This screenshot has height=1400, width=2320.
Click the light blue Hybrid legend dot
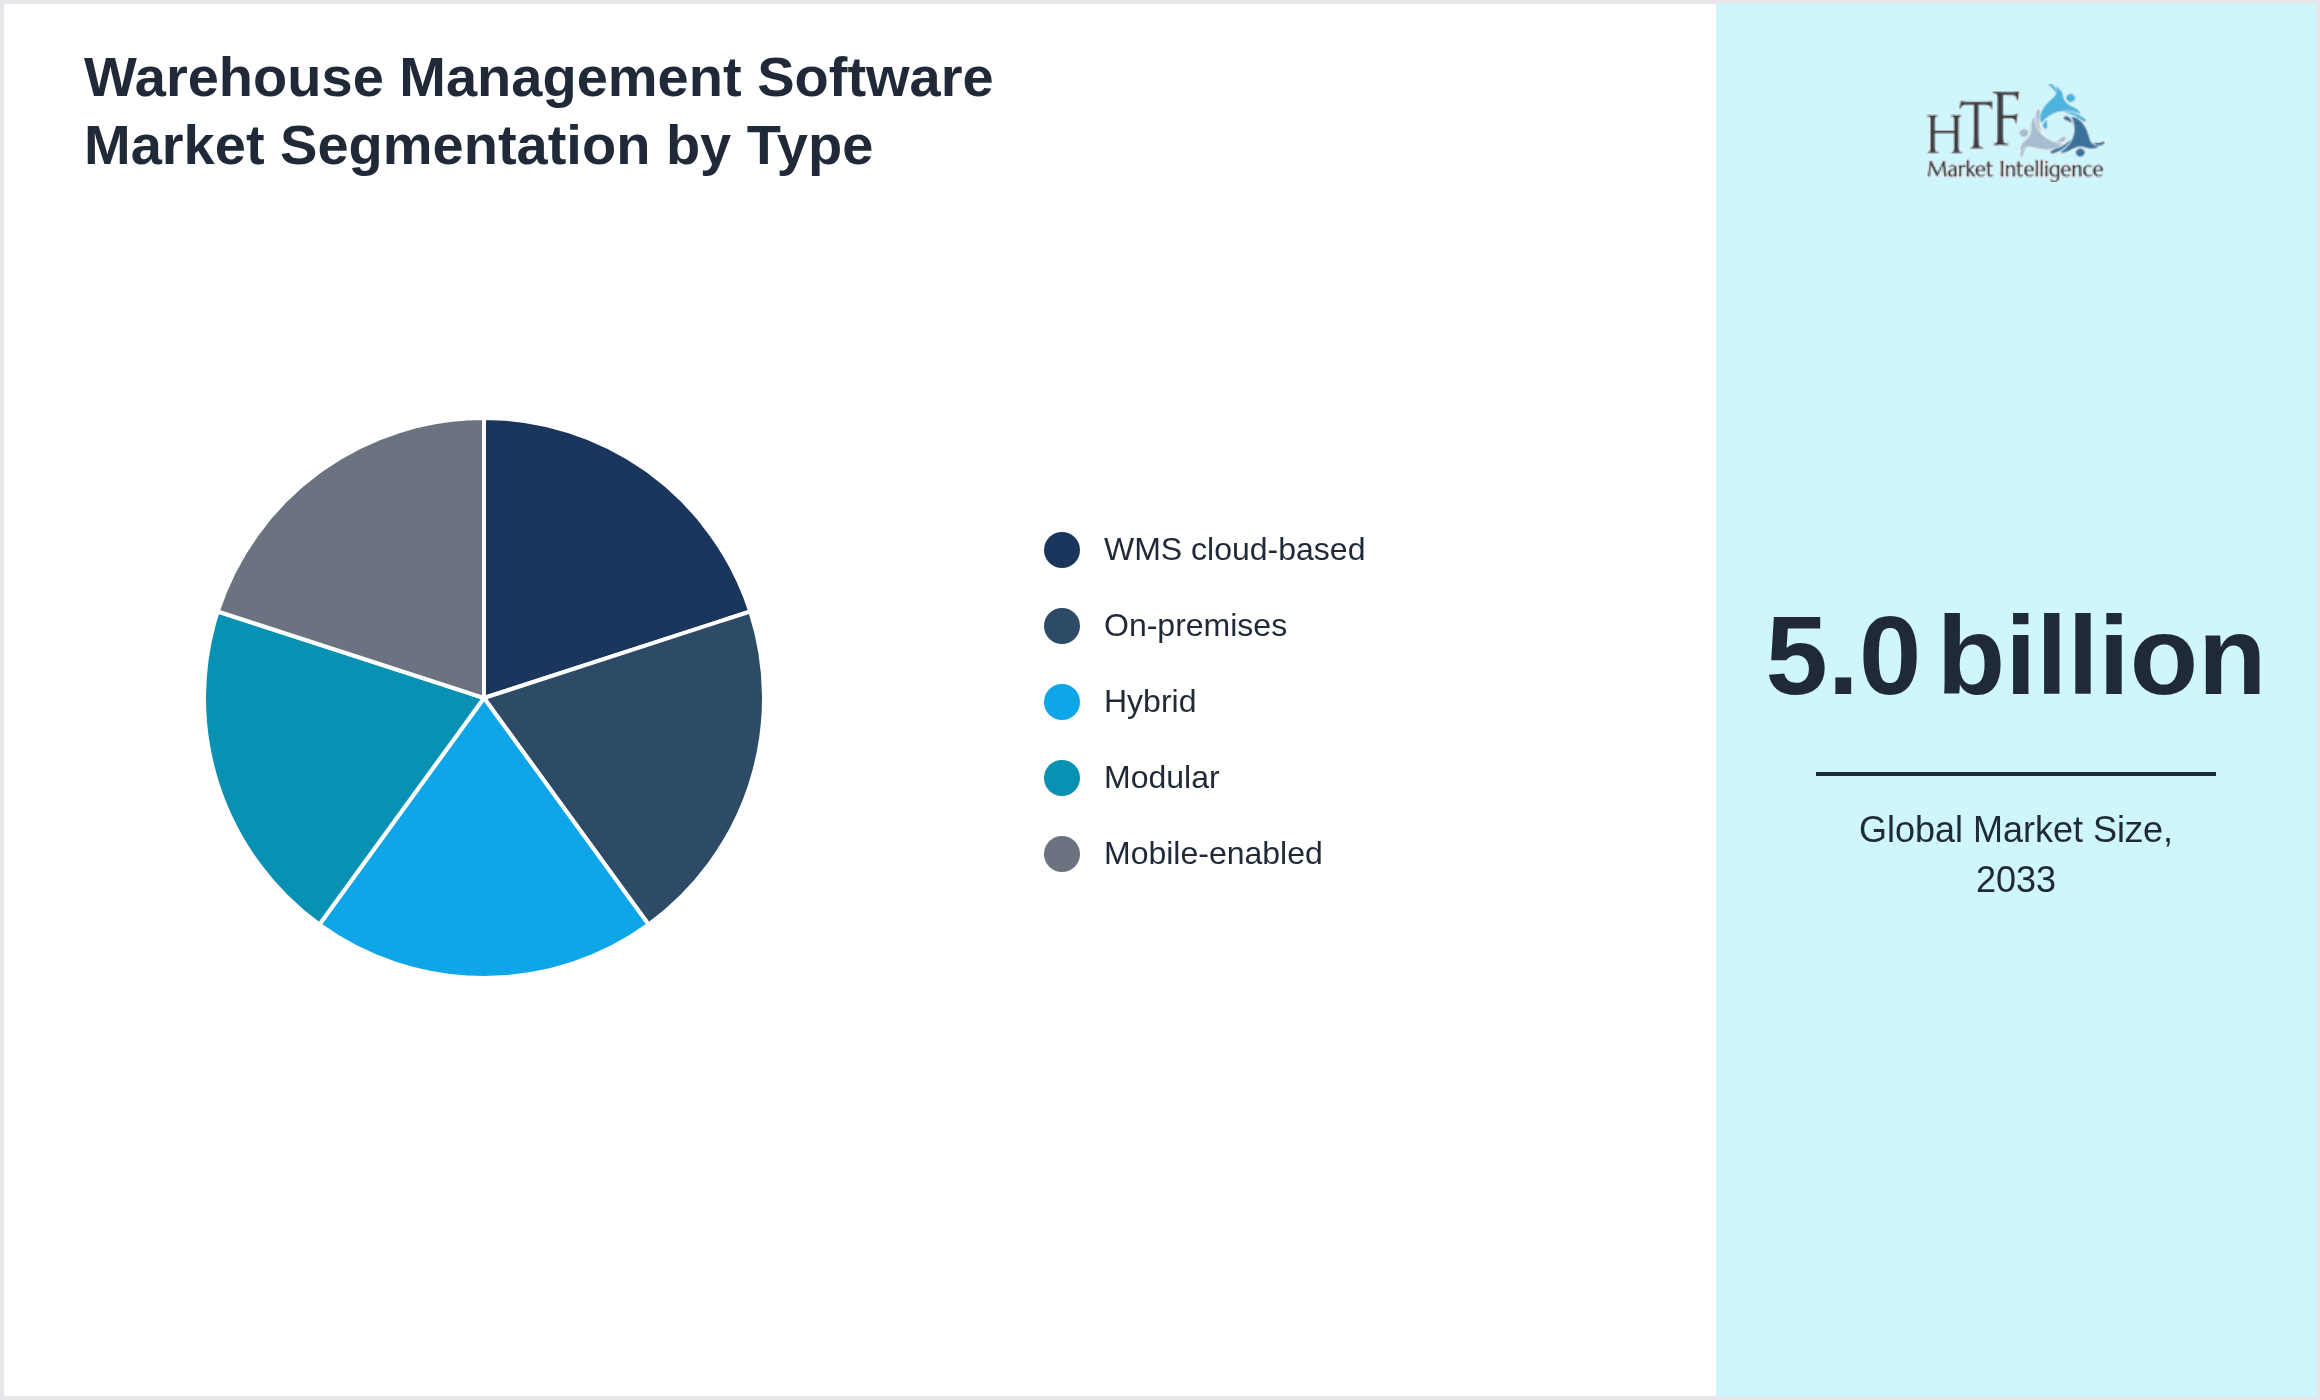point(1062,702)
